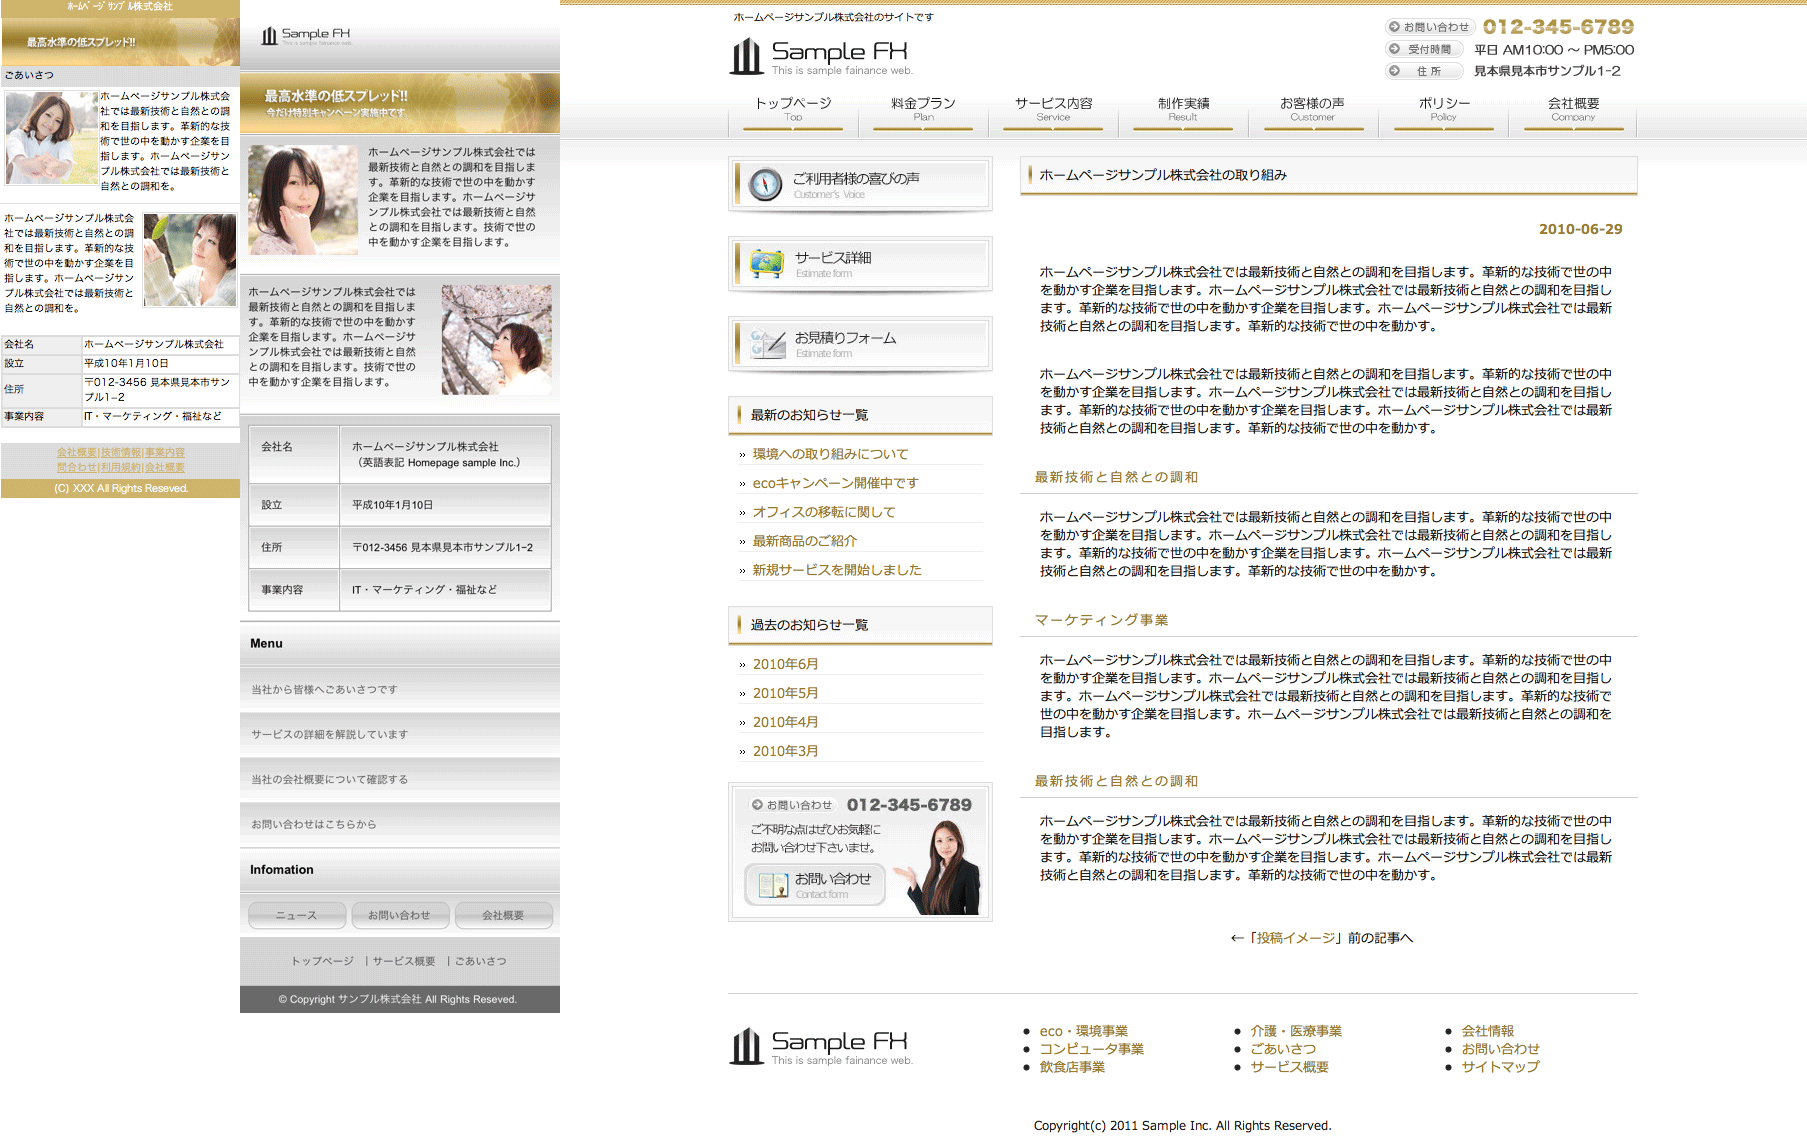Click the cherry blossom woman photo
This screenshot has width=1807, height=1137.
(496, 340)
